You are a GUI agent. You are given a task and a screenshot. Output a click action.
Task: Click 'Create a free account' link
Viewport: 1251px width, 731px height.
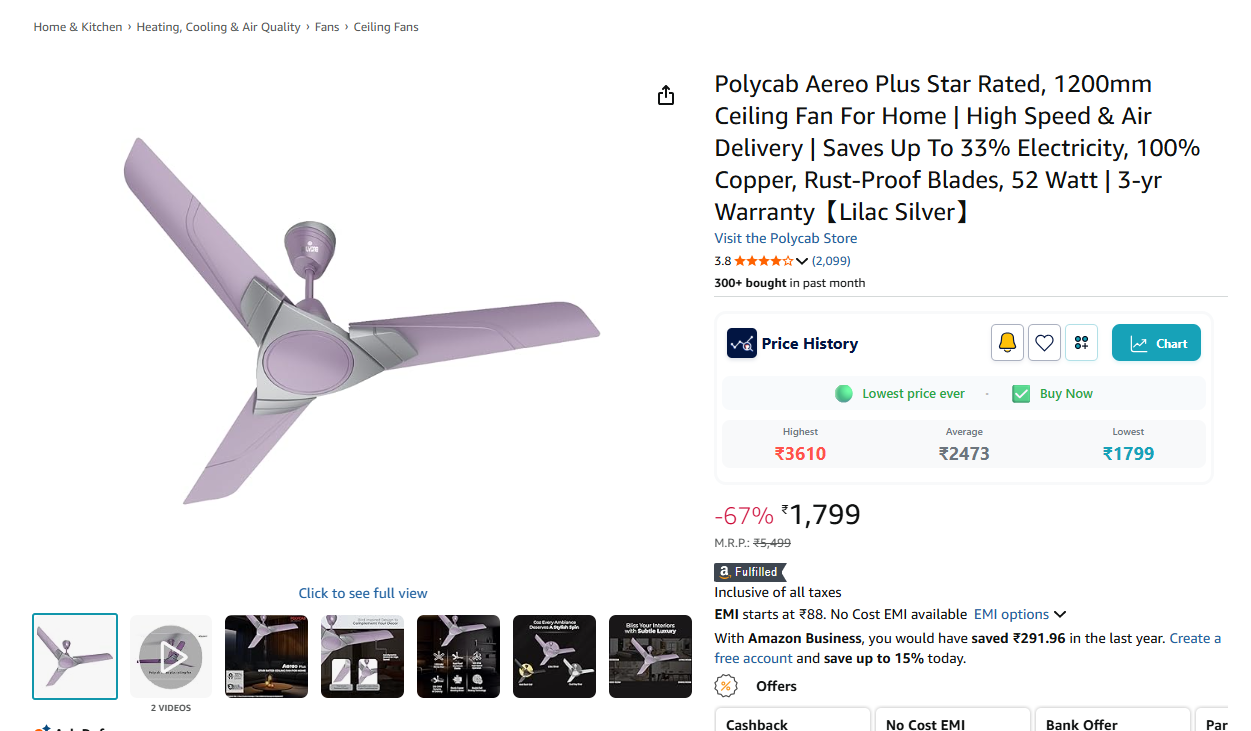pyautogui.click(x=1194, y=638)
